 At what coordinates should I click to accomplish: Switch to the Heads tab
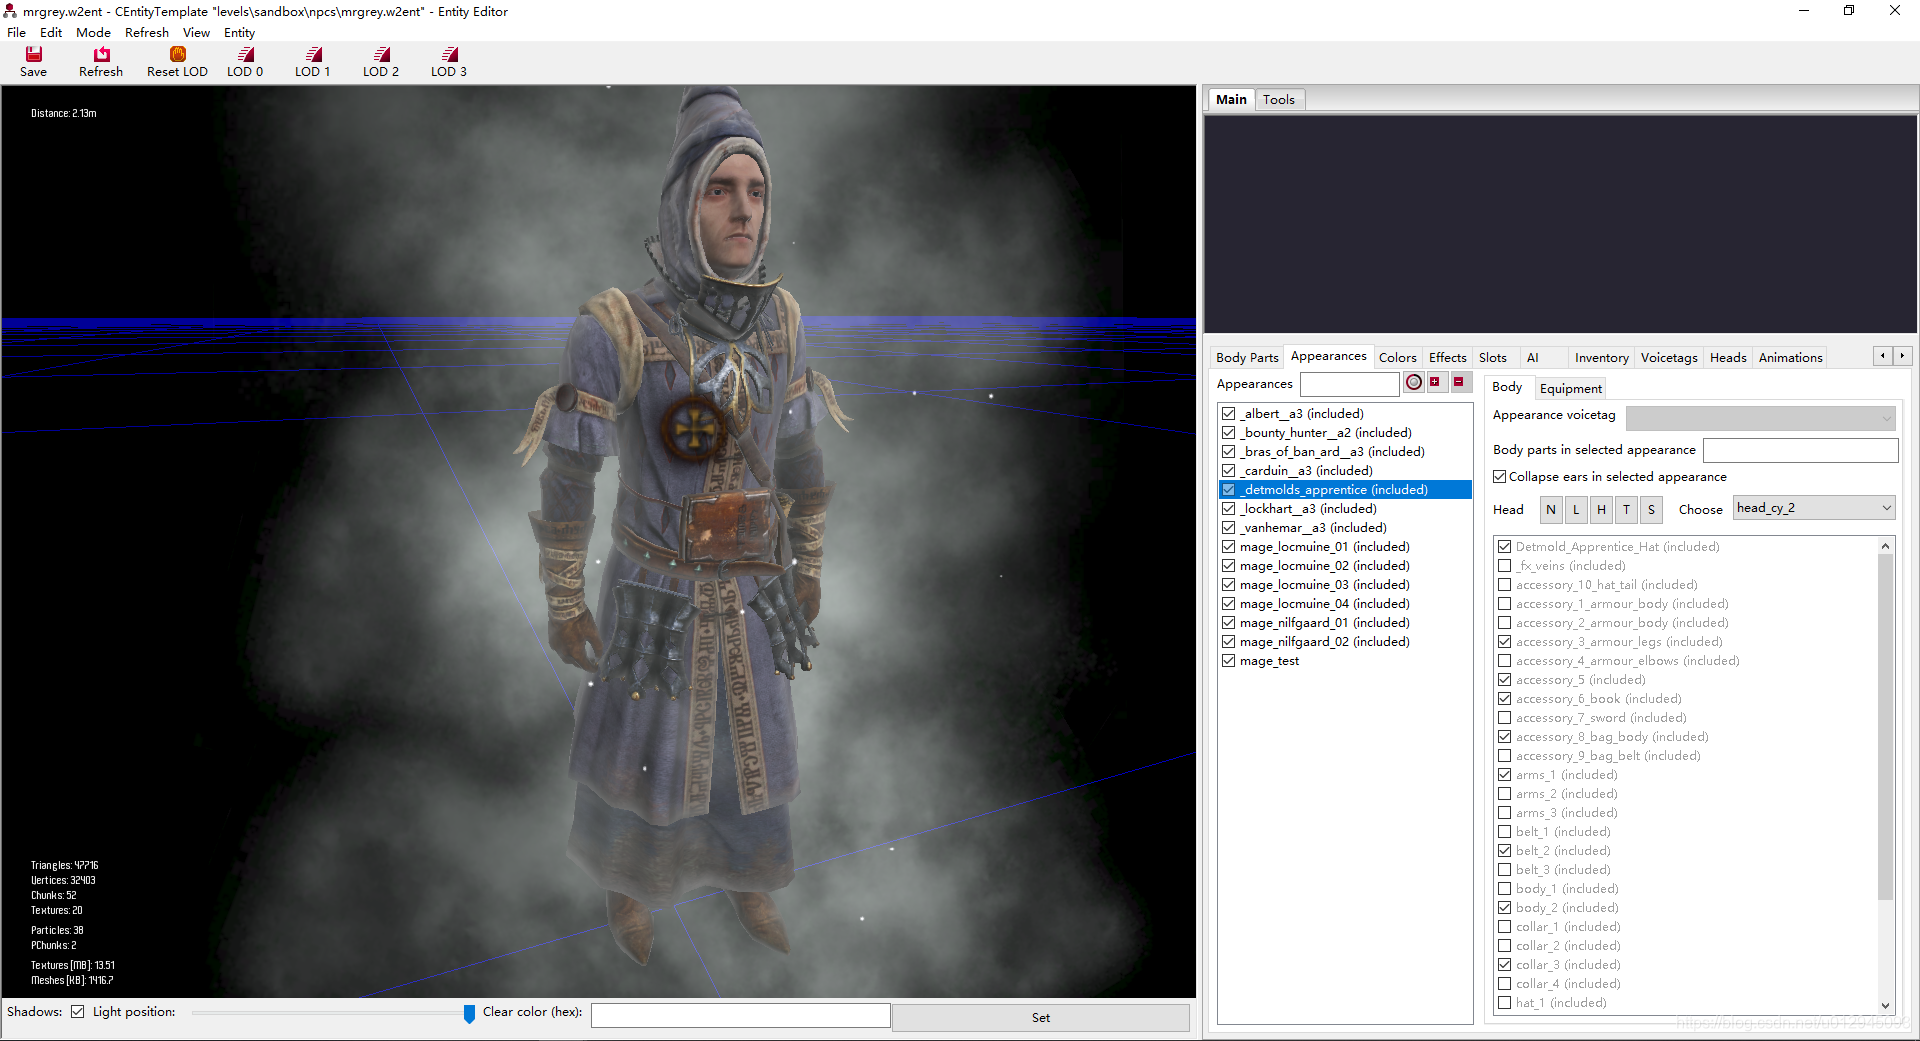point(1728,357)
